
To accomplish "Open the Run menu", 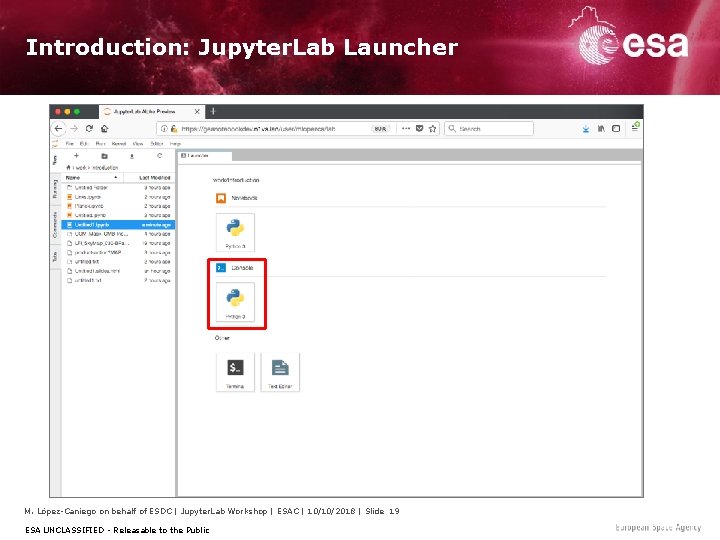I will 100,144.
